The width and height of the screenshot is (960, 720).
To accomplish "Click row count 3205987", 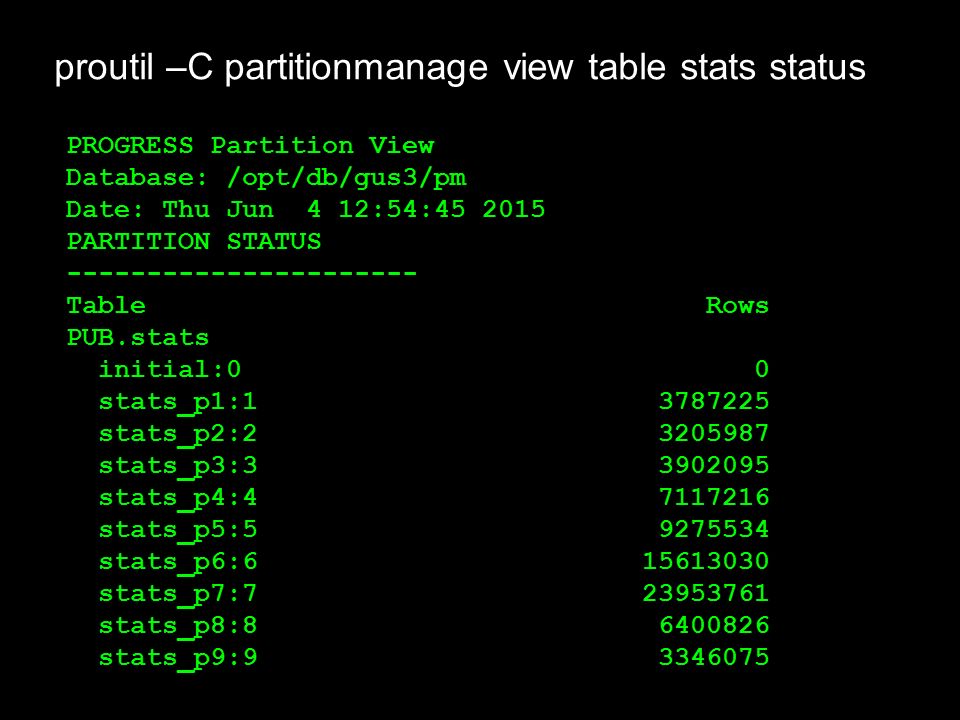I will (x=714, y=433).
